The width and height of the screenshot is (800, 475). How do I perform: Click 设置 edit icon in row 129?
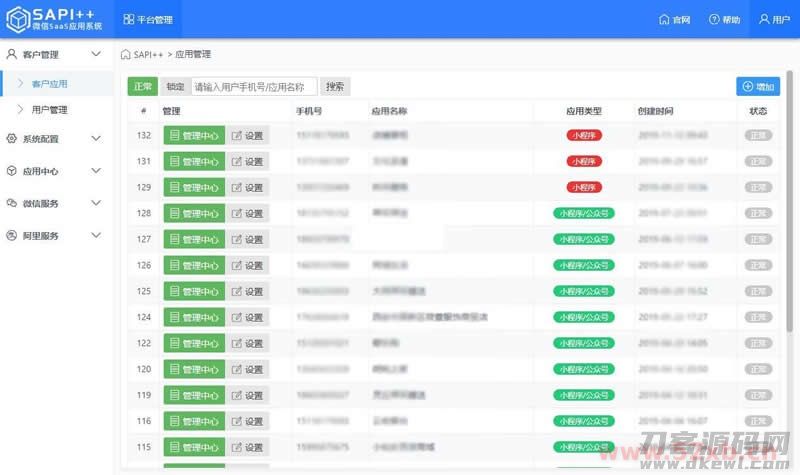point(236,187)
